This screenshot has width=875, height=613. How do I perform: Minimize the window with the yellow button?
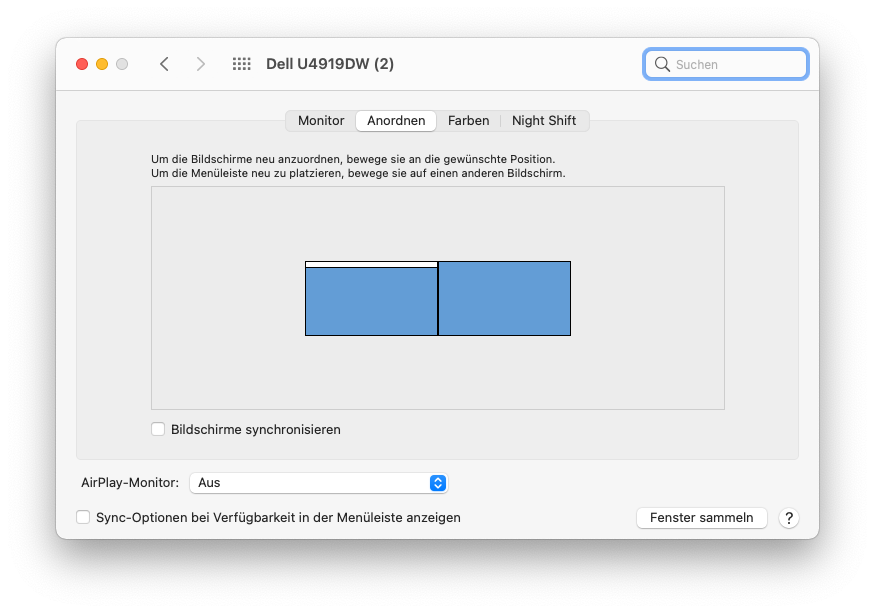(x=102, y=64)
